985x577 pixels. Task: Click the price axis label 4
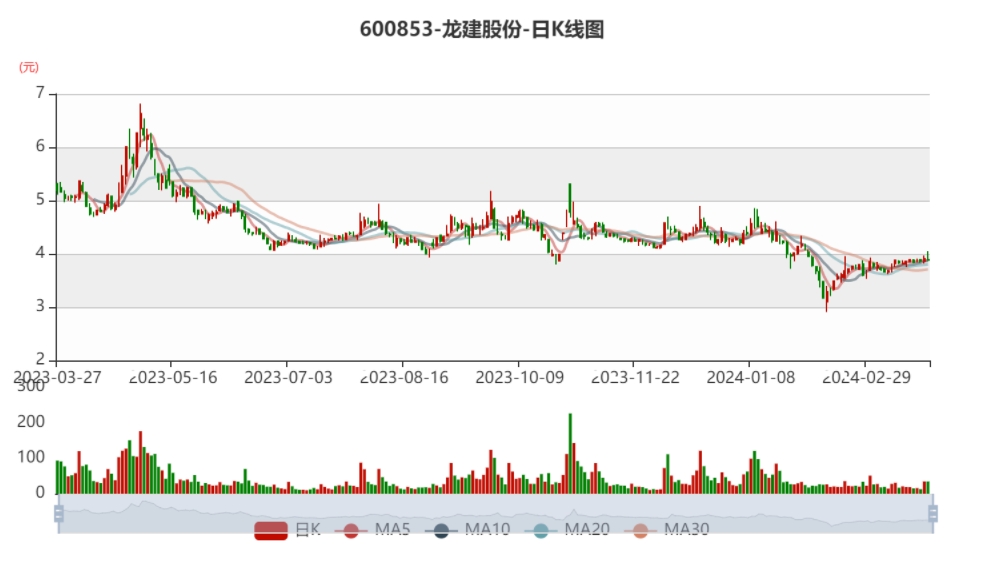click(x=41, y=254)
